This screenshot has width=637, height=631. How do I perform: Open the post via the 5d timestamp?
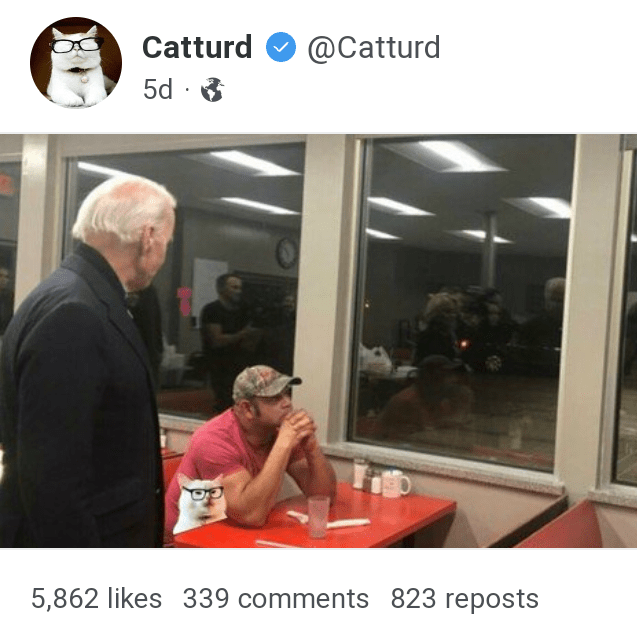158,89
